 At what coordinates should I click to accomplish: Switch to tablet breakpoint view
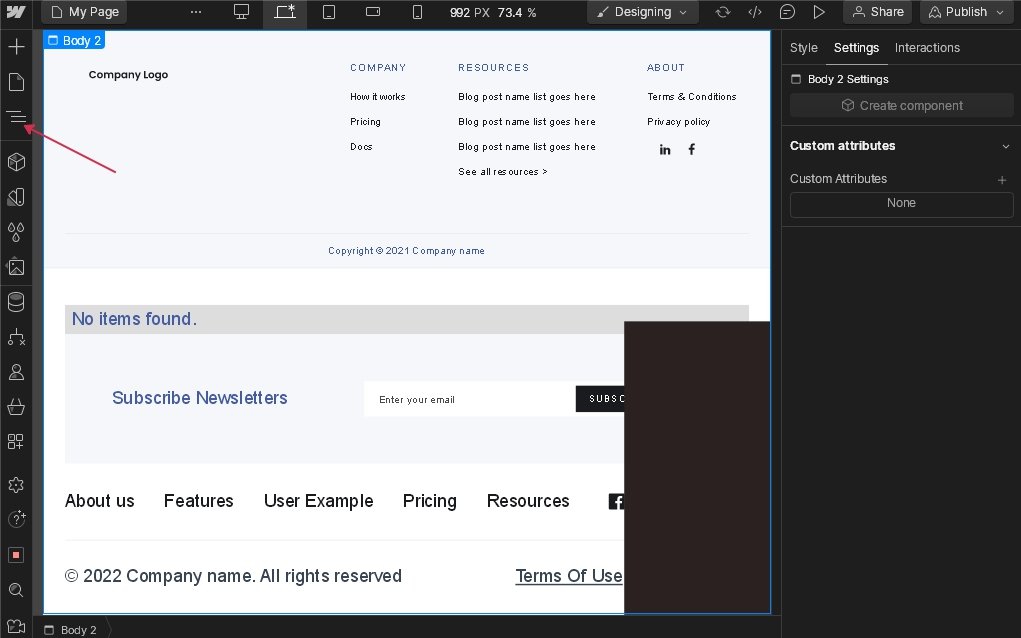point(329,12)
